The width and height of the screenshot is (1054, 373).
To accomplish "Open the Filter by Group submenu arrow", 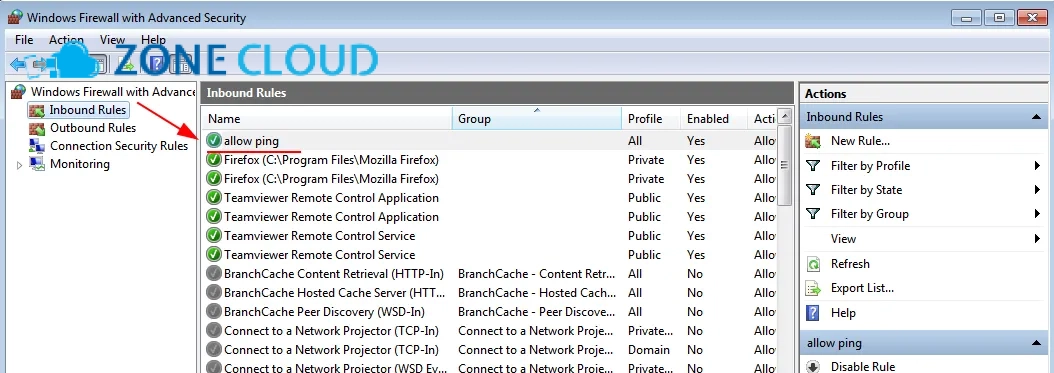I will [1037, 214].
